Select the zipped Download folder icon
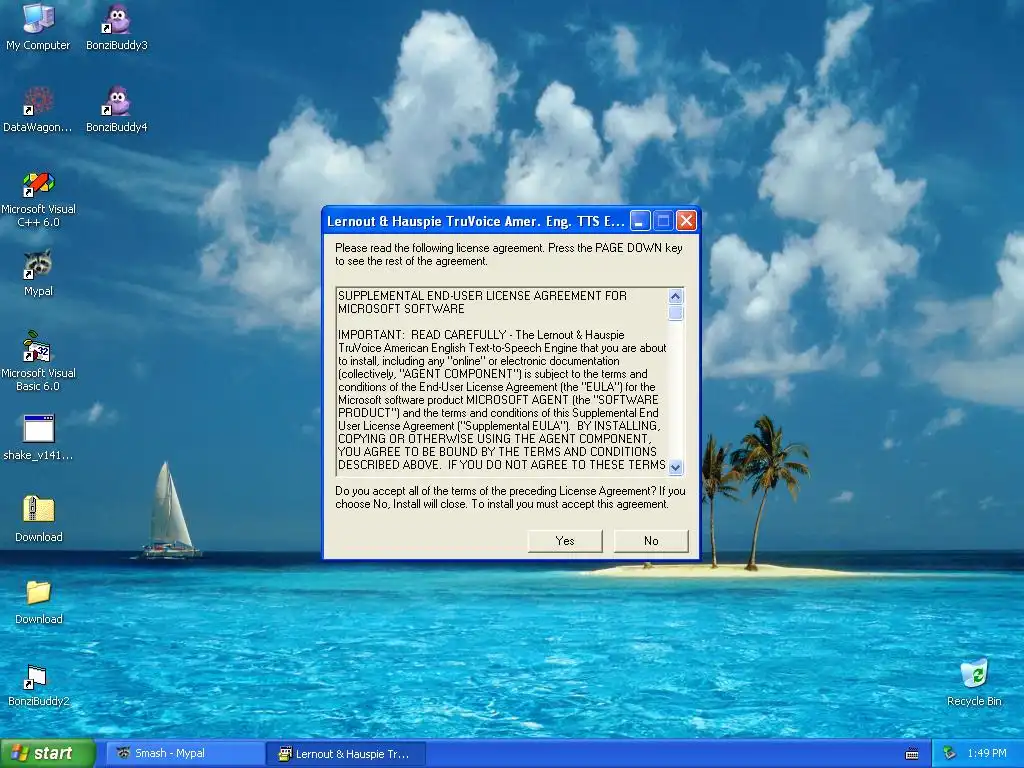 (39, 519)
